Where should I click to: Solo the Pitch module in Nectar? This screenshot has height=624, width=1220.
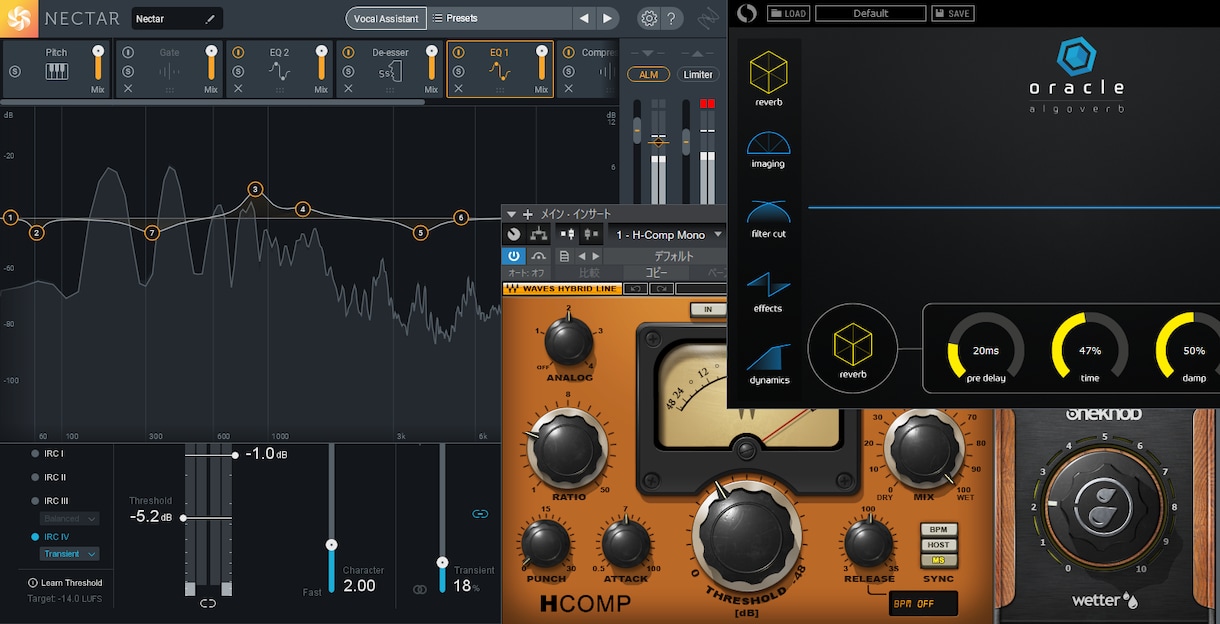pyautogui.click(x=15, y=71)
